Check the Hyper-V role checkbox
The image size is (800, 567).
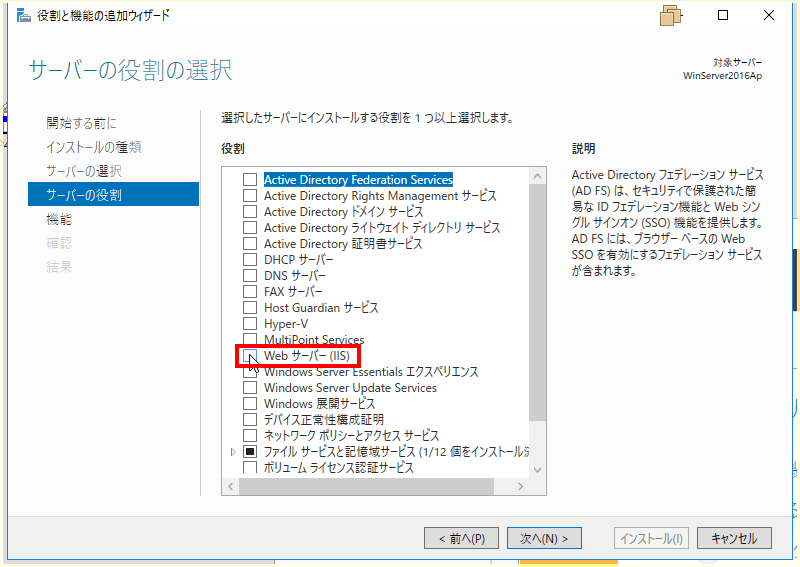[x=249, y=324]
